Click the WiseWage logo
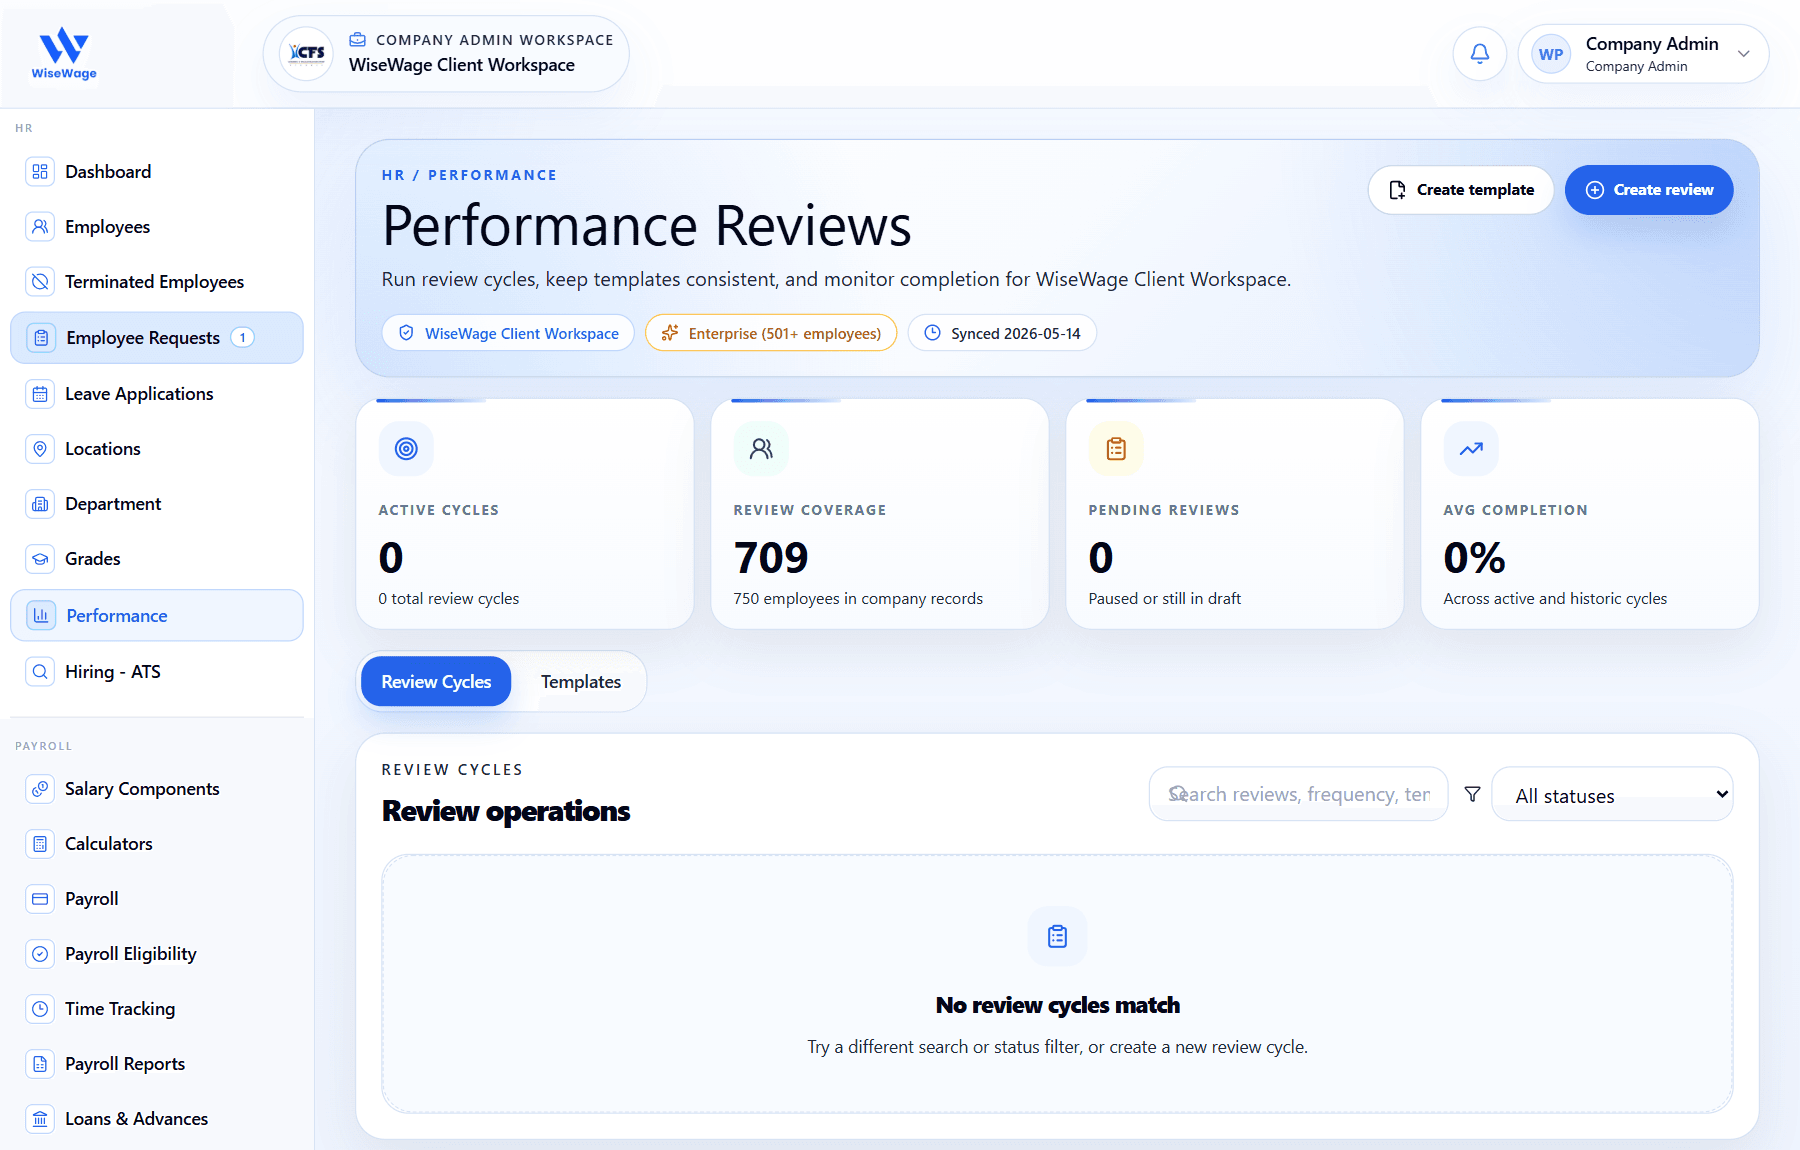Screen dimensions: 1800x1150 (64, 54)
